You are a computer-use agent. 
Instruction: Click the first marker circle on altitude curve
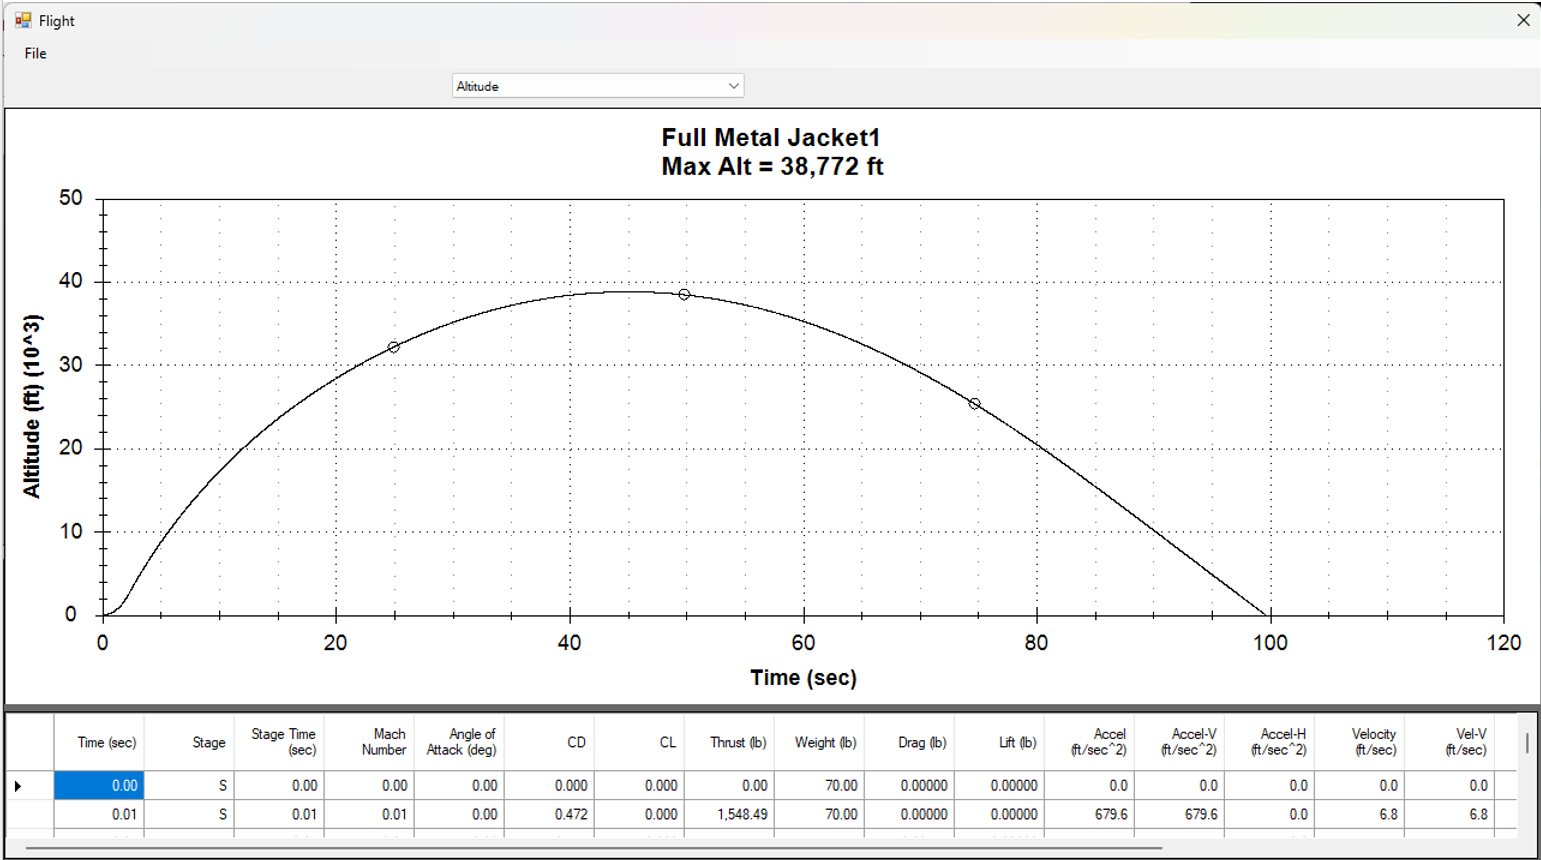[394, 347]
